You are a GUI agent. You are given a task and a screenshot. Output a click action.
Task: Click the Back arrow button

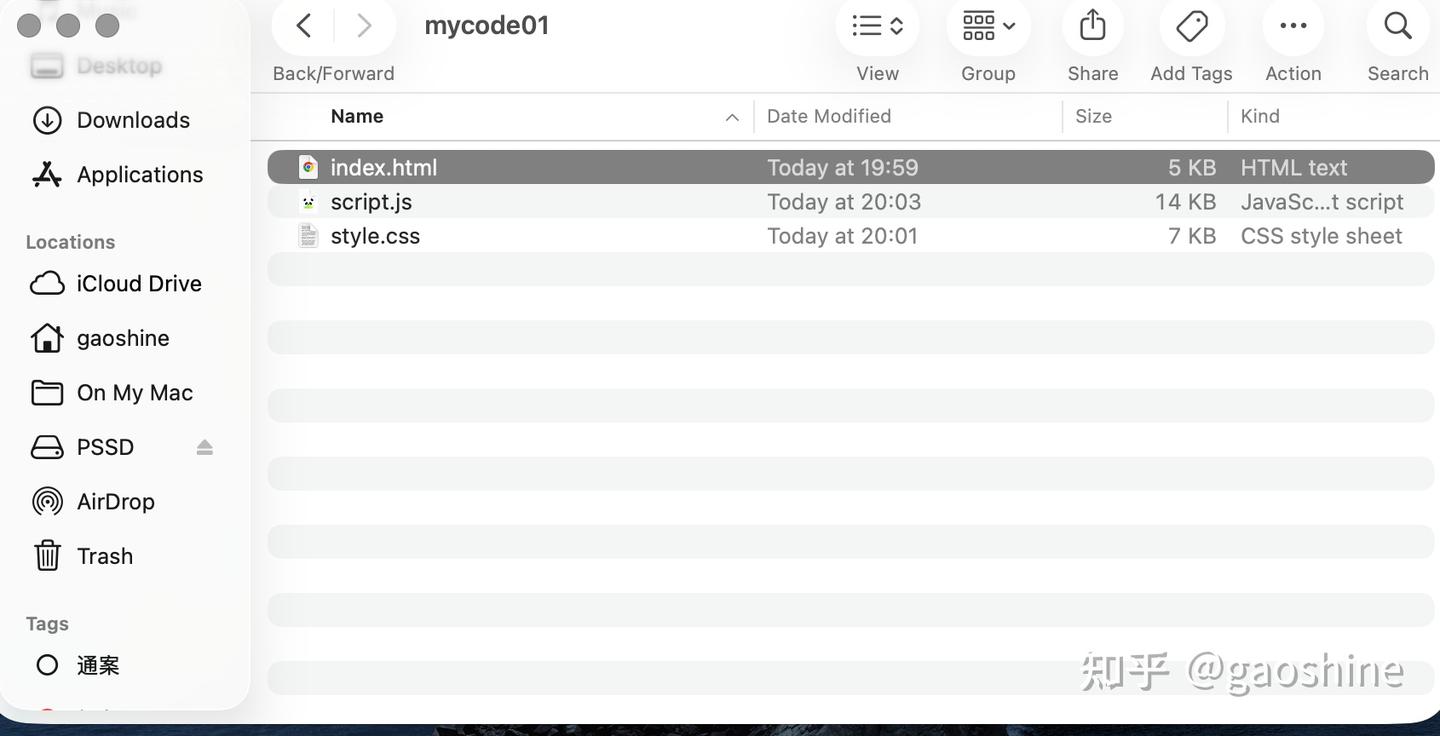(304, 26)
